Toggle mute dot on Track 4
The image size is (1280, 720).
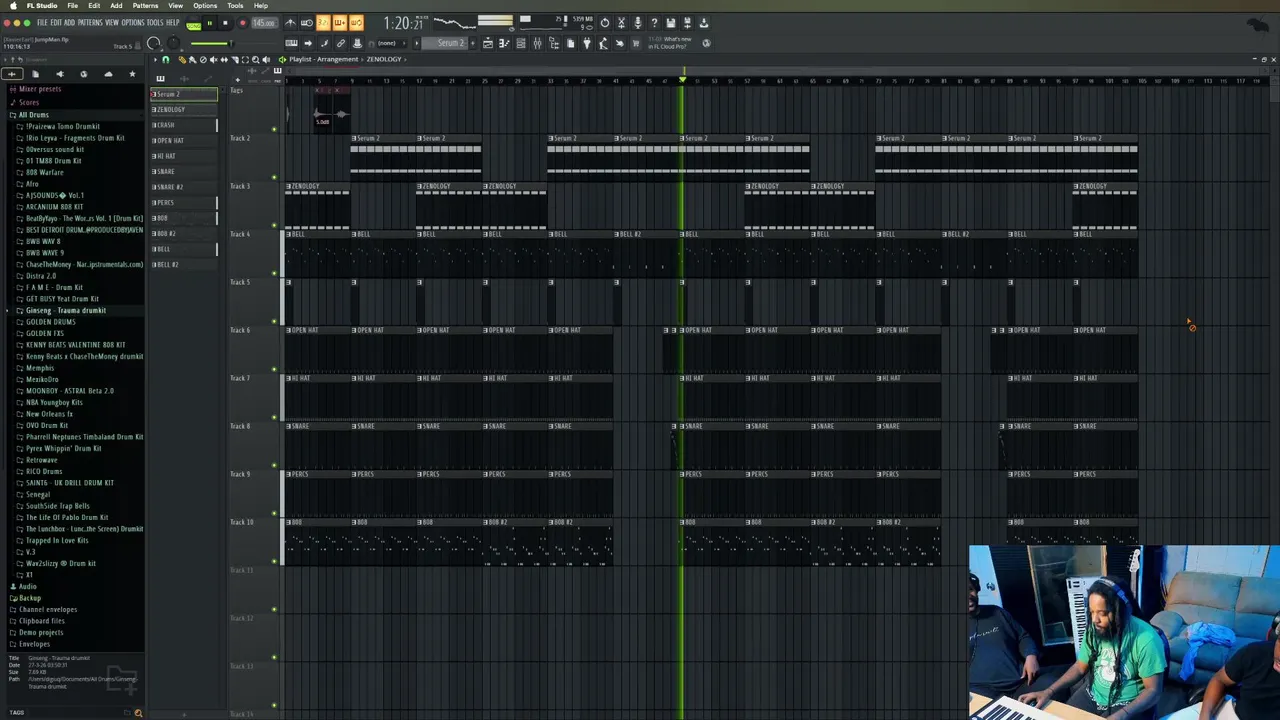[274, 272]
